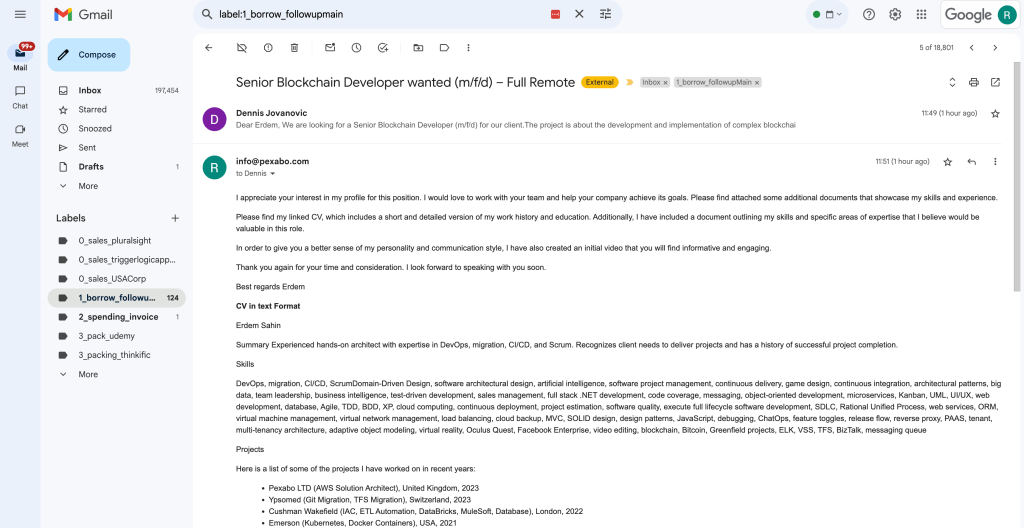Image resolution: width=1024 pixels, height=528 pixels.
Task: Click the Labels tag icon in toolbar
Action: [x=444, y=48]
